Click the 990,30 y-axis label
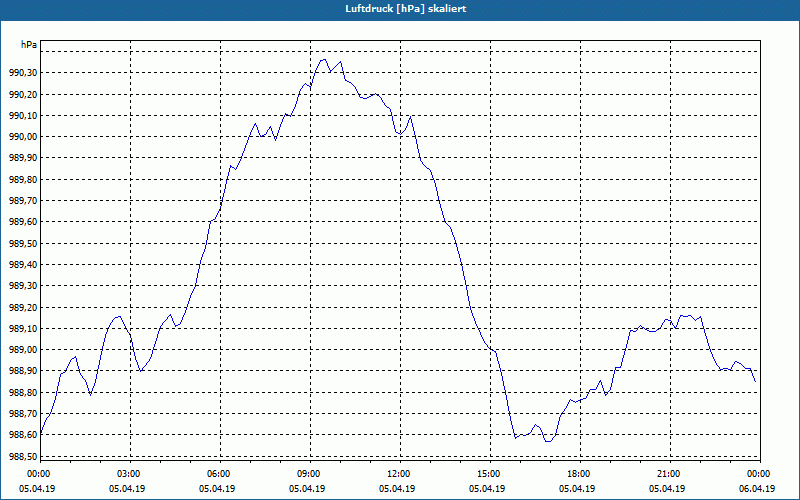Viewport: 800px width, 500px height. coord(23,73)
